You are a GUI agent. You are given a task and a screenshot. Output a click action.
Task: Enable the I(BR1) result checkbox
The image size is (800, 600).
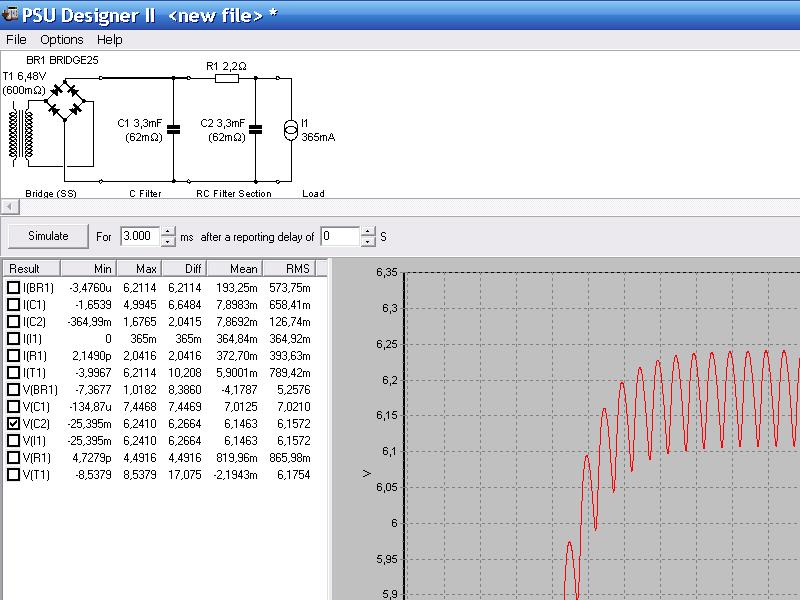click(x=13, y=288)
